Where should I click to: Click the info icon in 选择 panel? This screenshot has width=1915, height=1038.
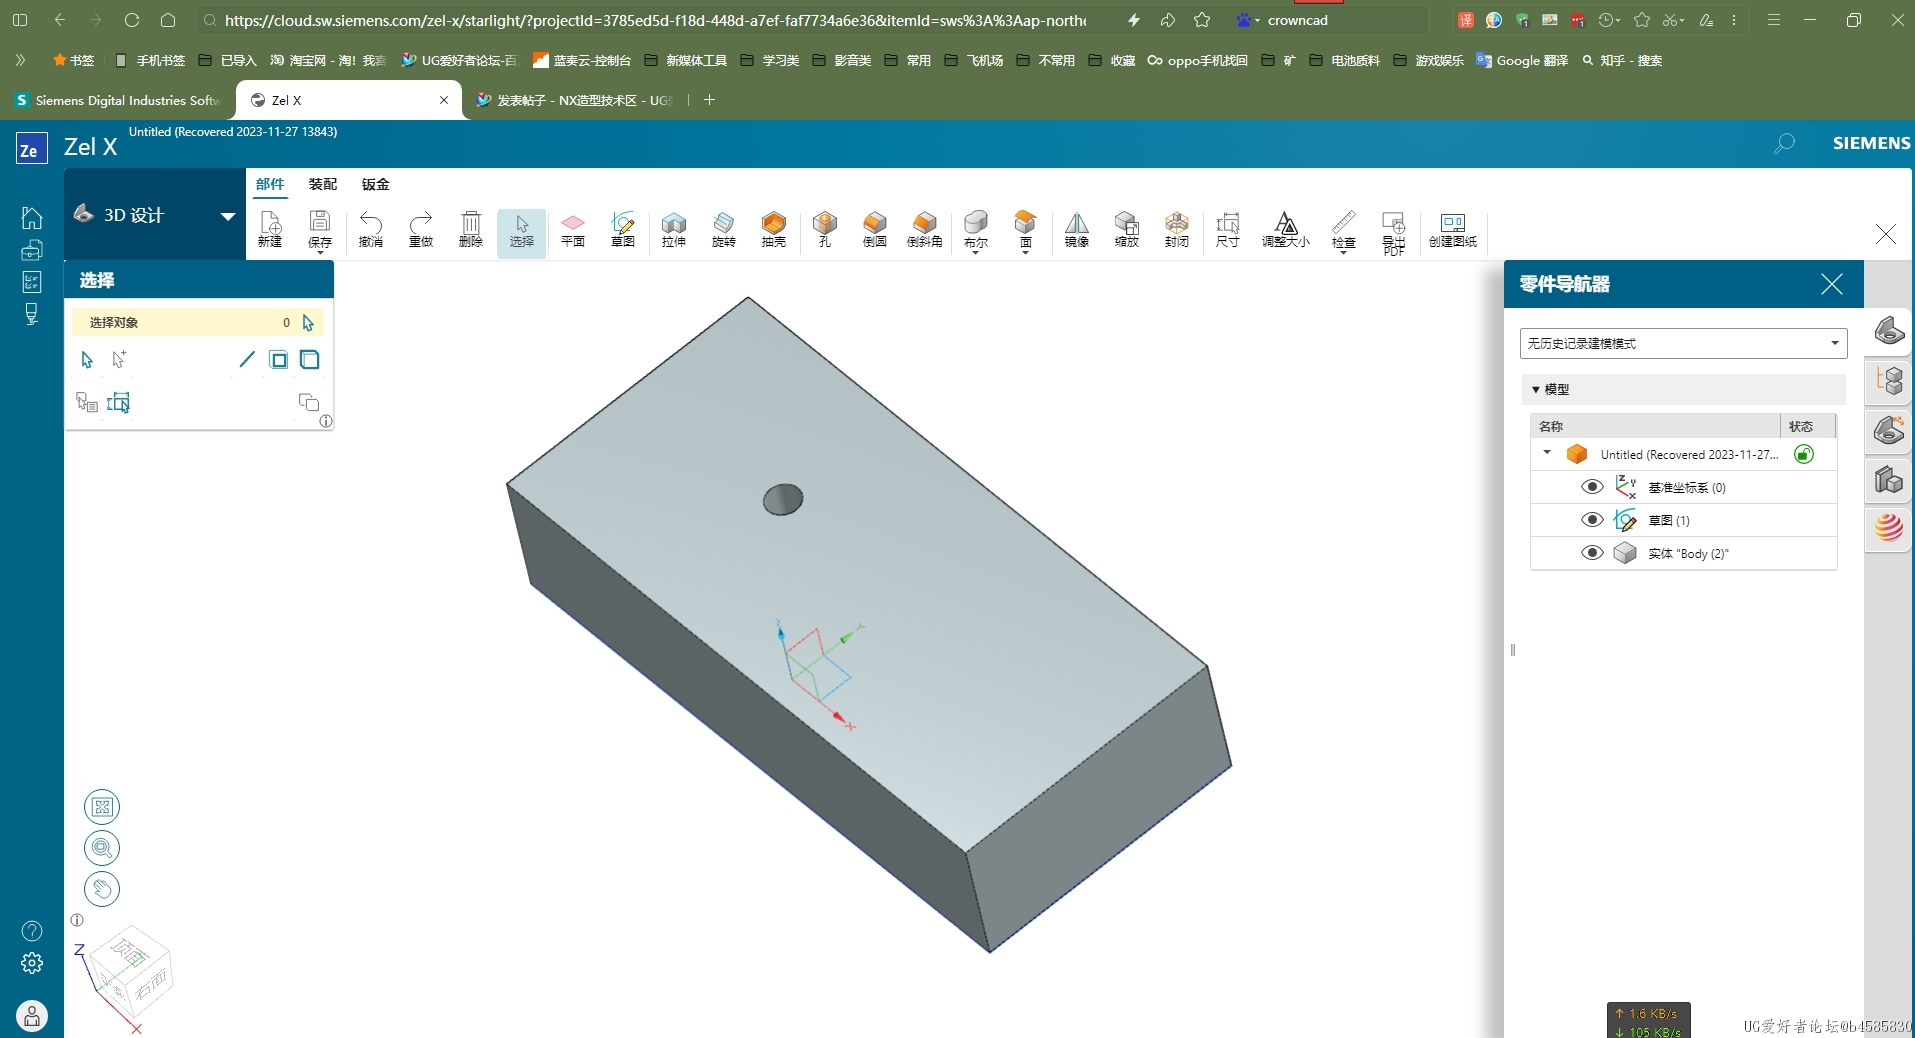[x=326, y=421]
